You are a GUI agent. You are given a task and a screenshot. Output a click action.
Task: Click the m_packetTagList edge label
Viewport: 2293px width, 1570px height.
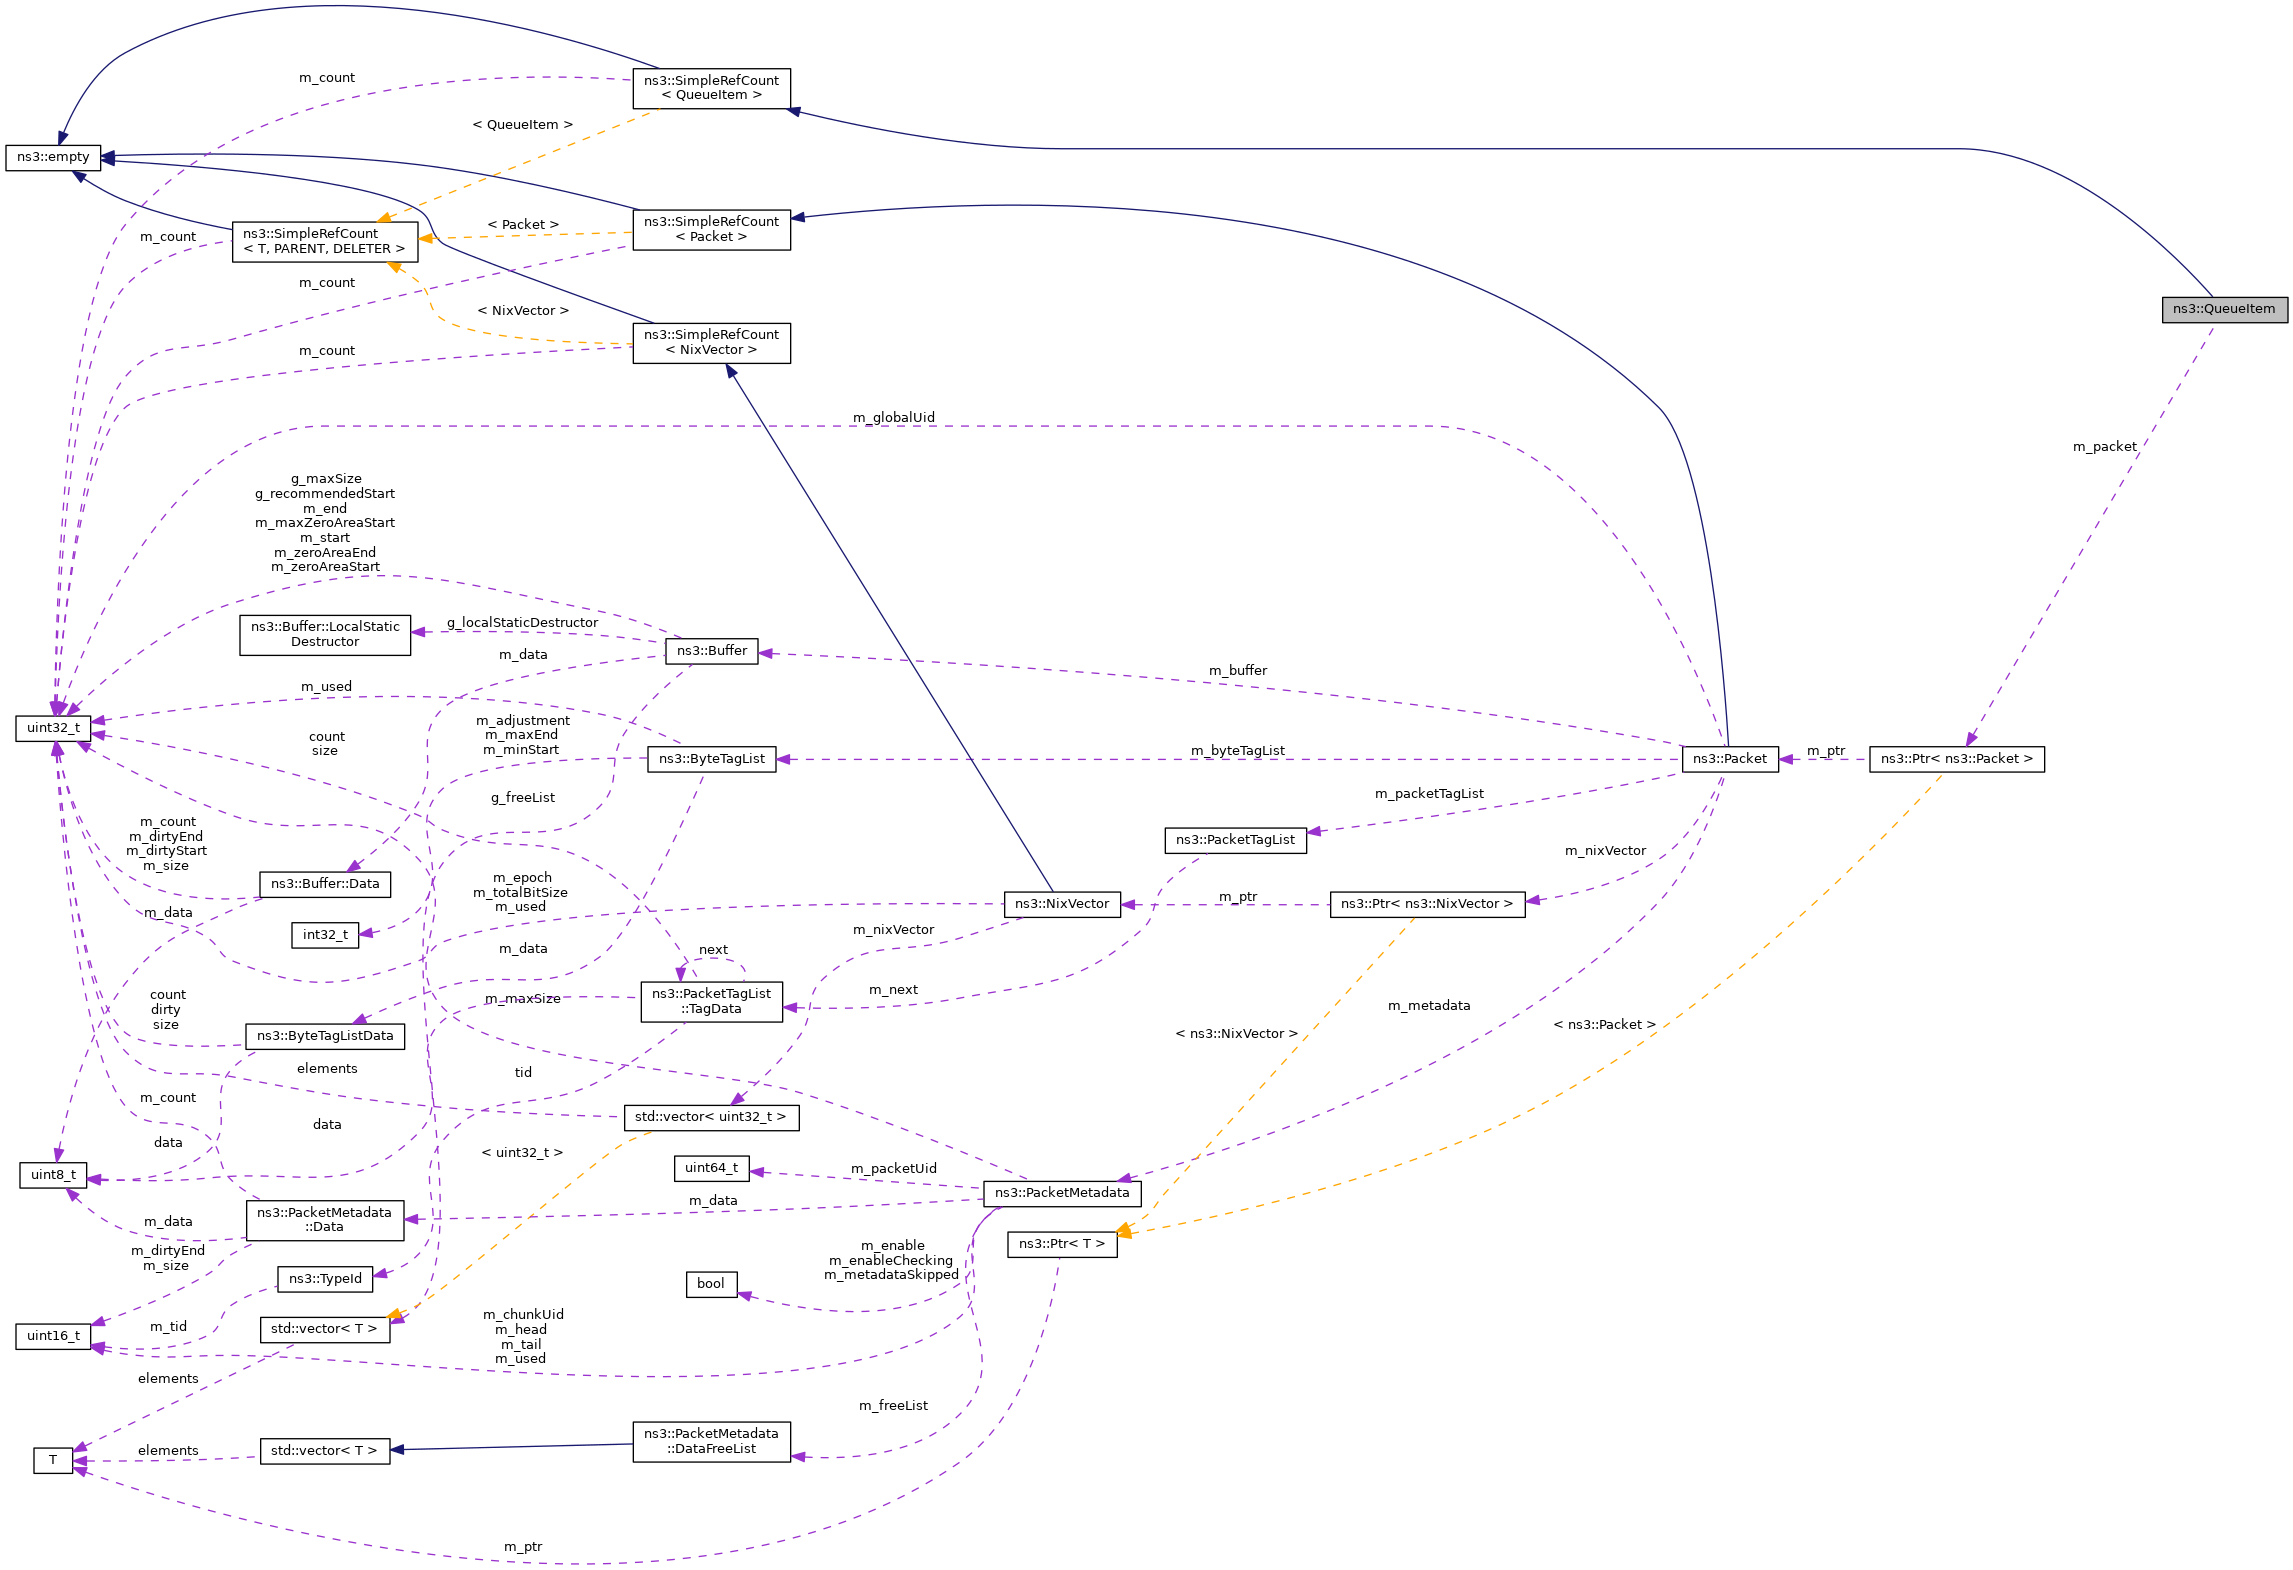pyautogui.click(x=1429, y=794)
